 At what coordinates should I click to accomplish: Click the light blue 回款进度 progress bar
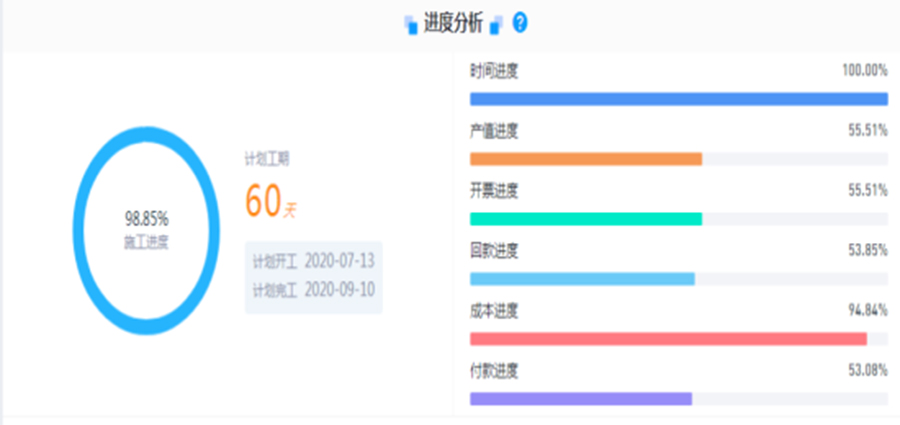pos(581,279)
